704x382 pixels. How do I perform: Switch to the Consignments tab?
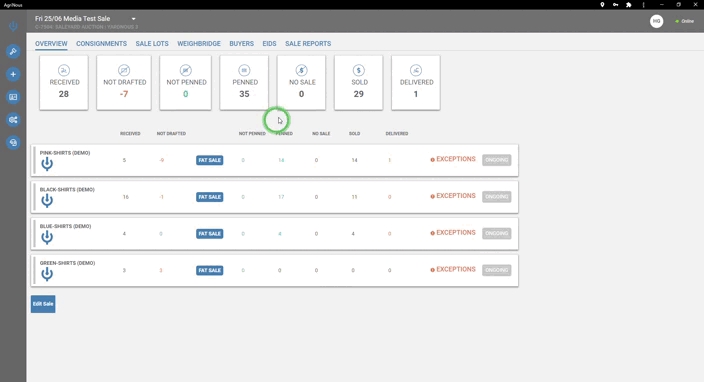101,44
